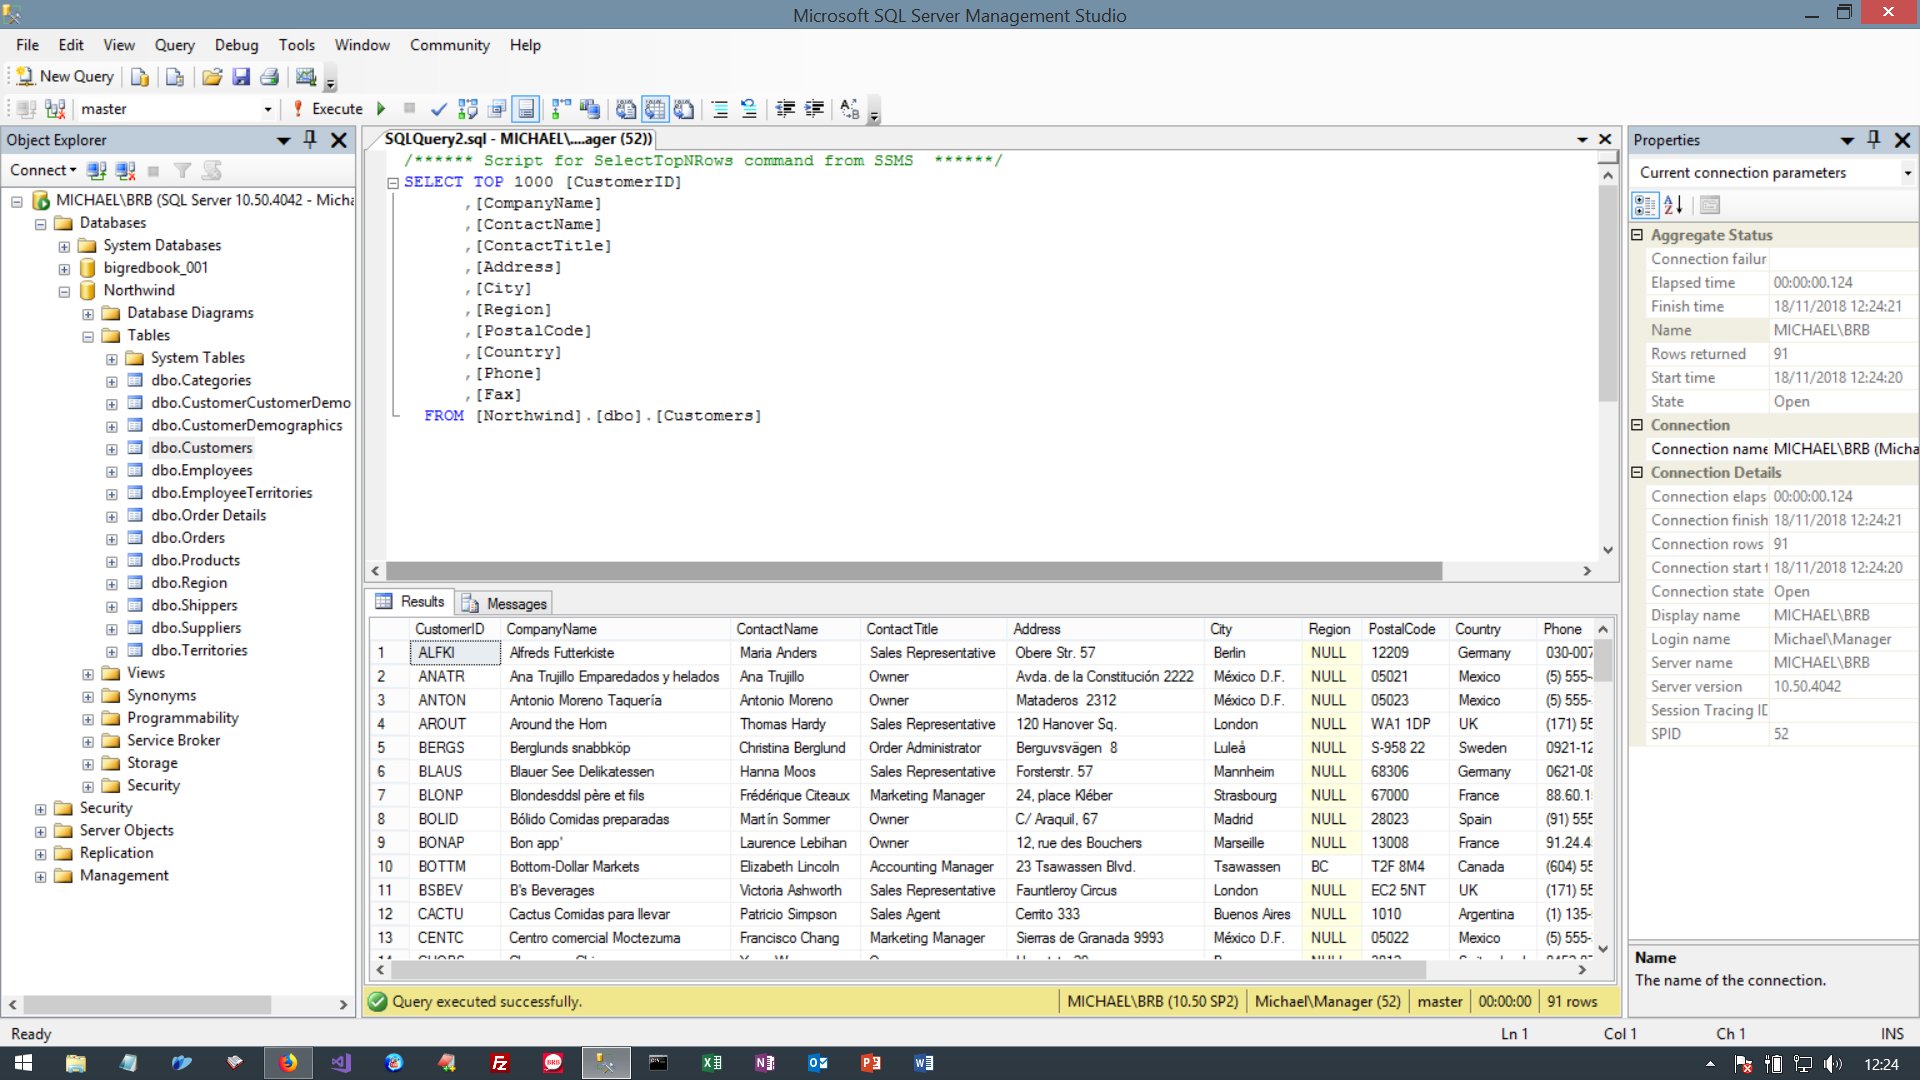Click the vertical scrollbar of the results grid
The image size is (1920, 1080).
click(x=1603, y=662)
